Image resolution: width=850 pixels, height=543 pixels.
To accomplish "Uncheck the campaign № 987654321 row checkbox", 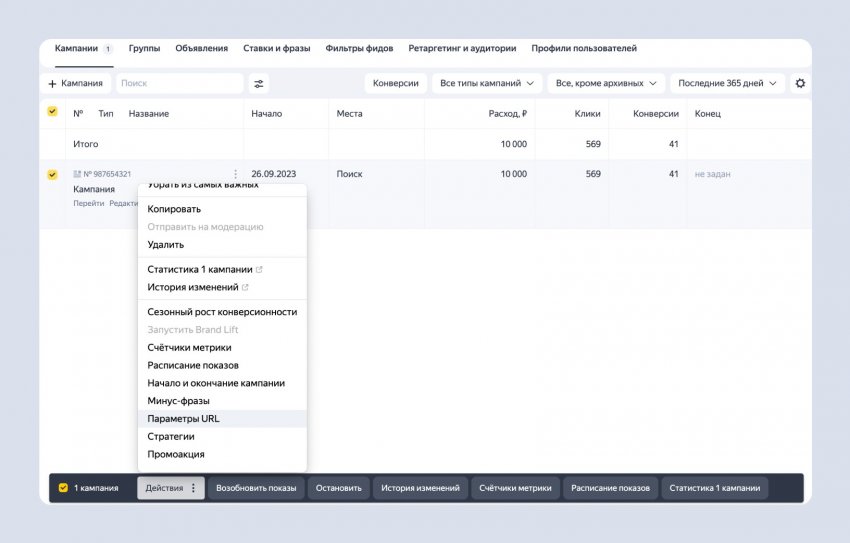I will point(52,175).
